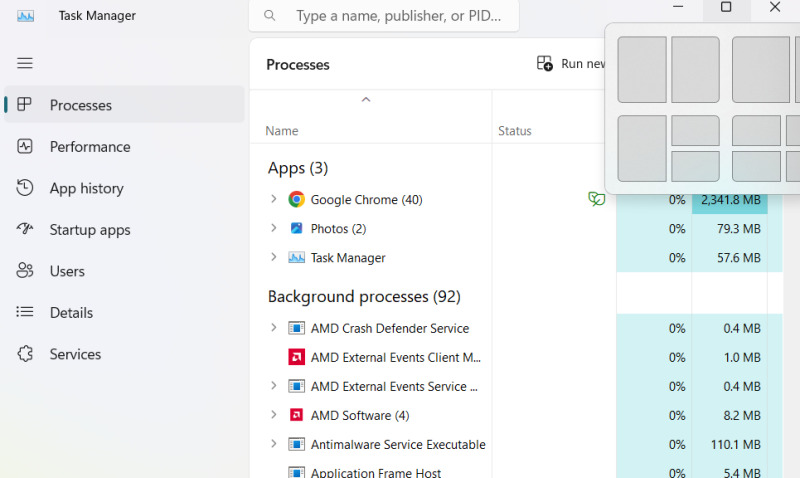Select the AMD External Events Client row name

396,357
